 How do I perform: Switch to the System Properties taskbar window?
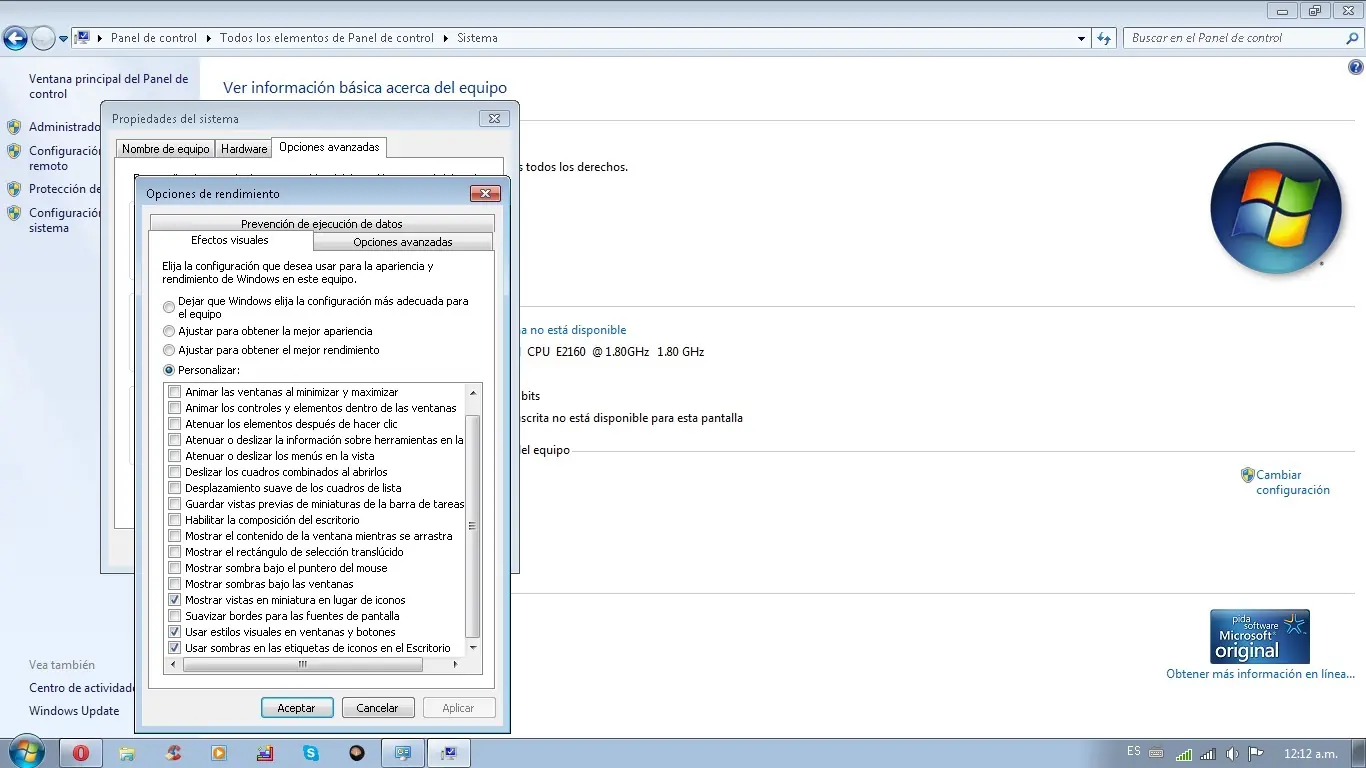click(449, 753)
